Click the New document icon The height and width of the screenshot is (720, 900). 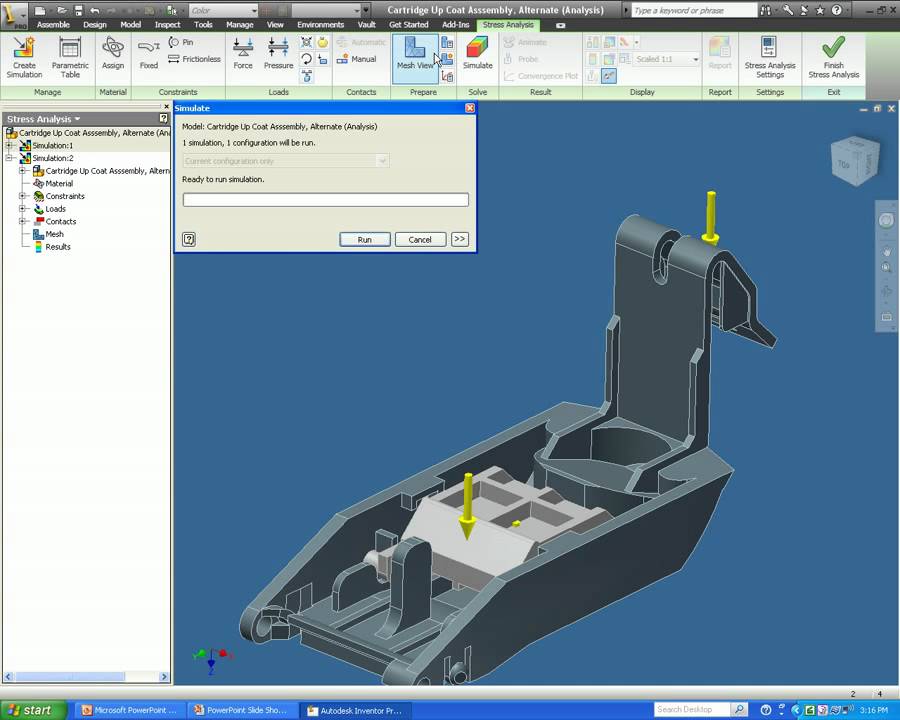(x=40, y=10)
